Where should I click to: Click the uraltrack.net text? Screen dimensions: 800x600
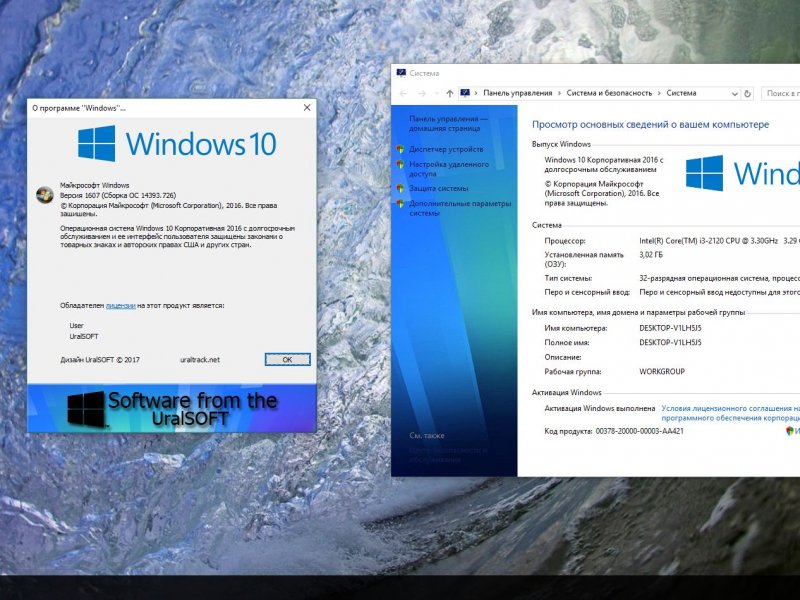click(200, 360)
